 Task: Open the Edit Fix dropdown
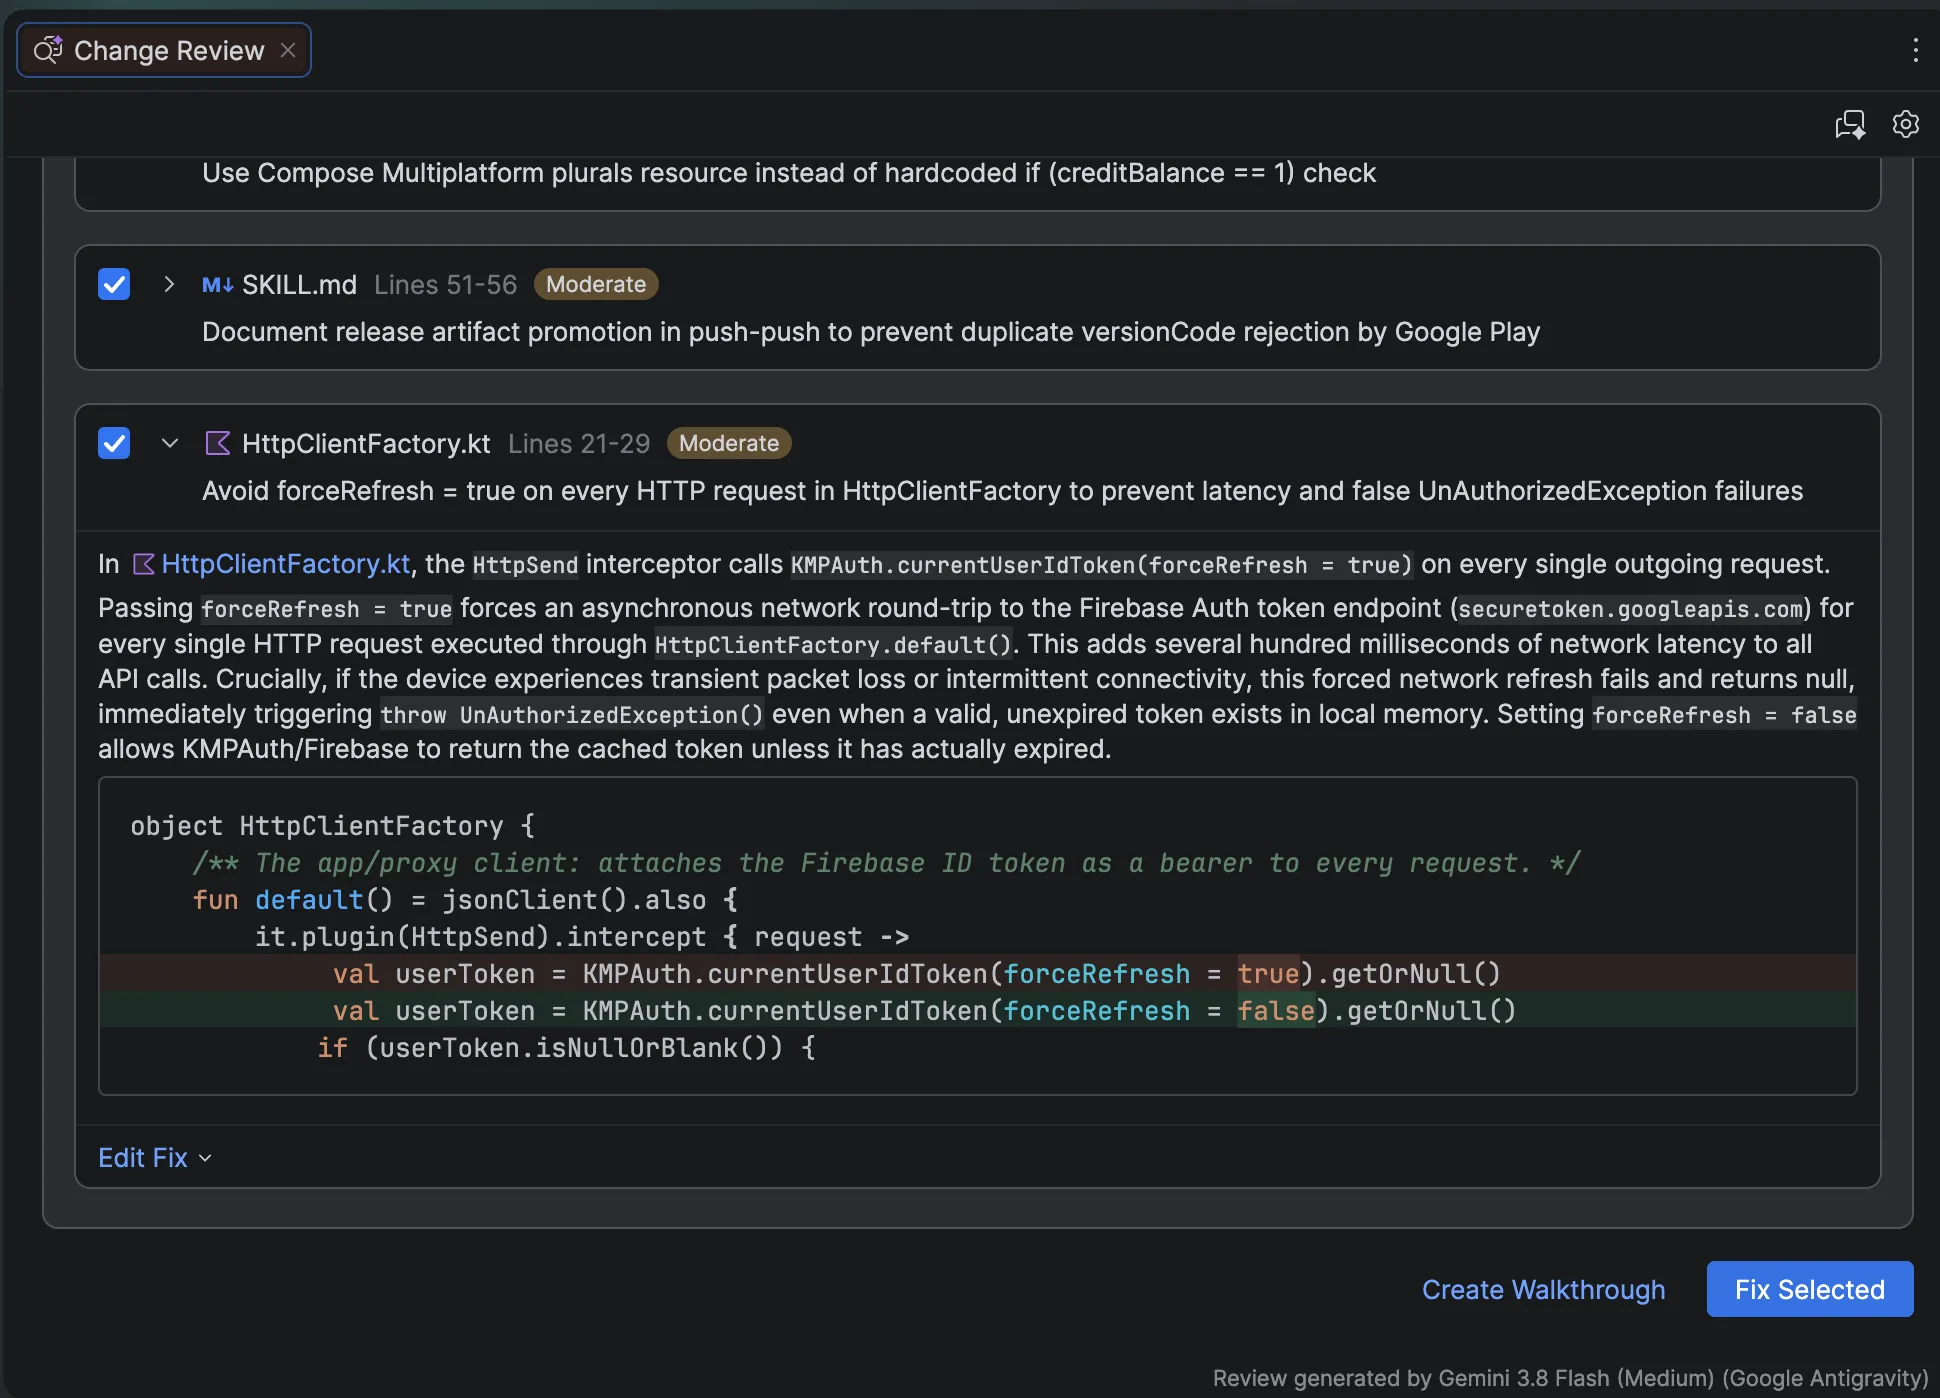[155, 1158]
